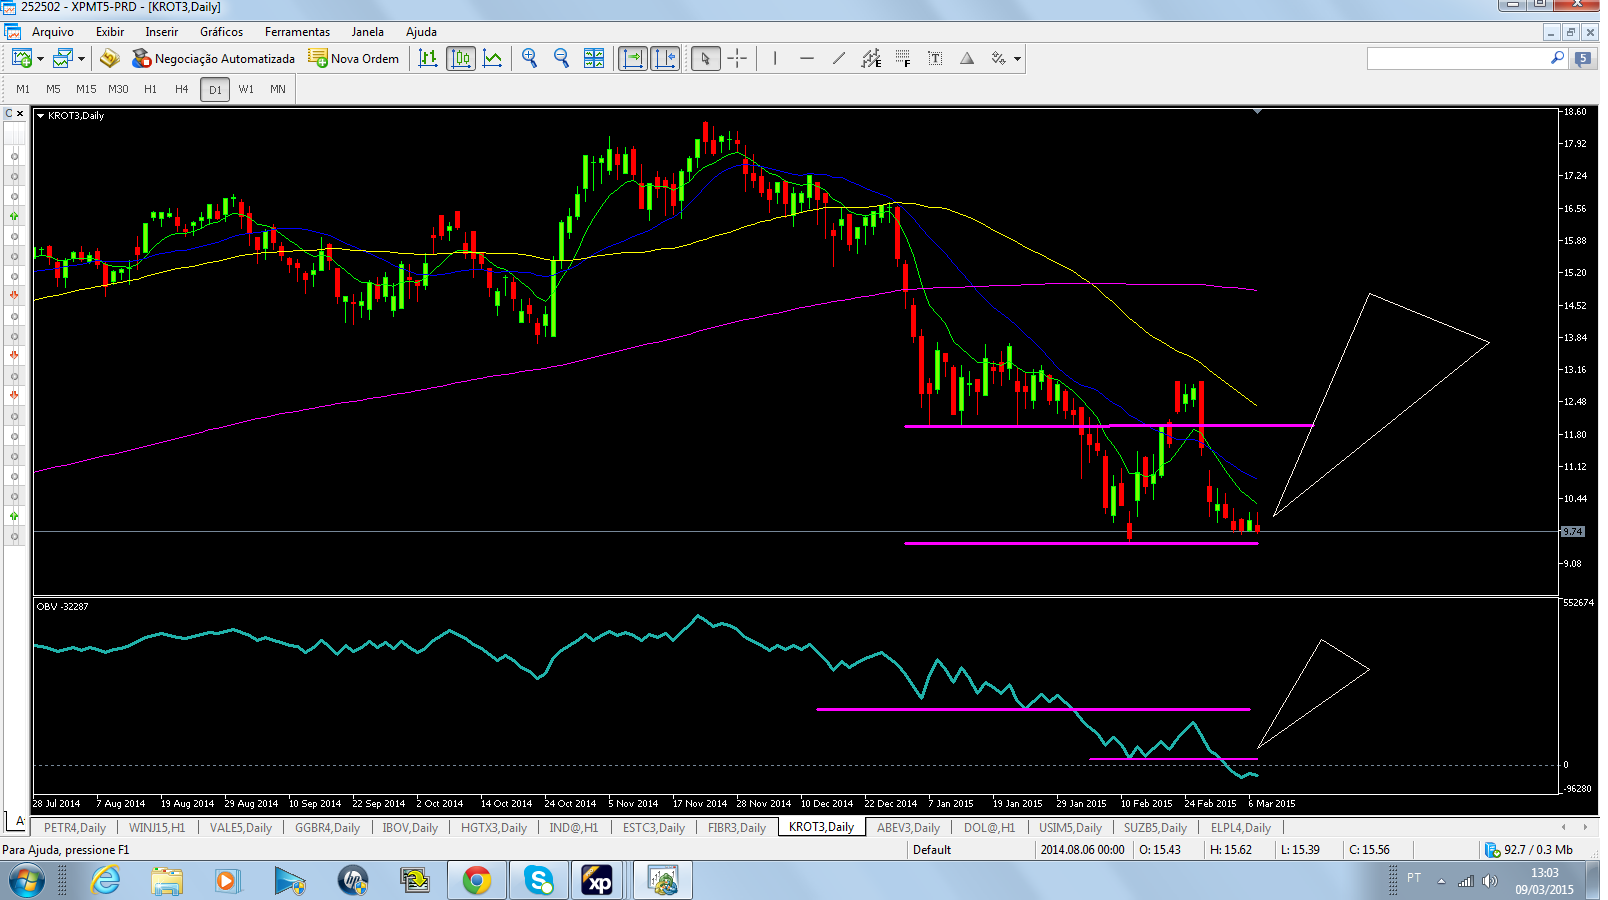Zoom in on the chart
Screen dimensions: 1608x900
[529, 59]
